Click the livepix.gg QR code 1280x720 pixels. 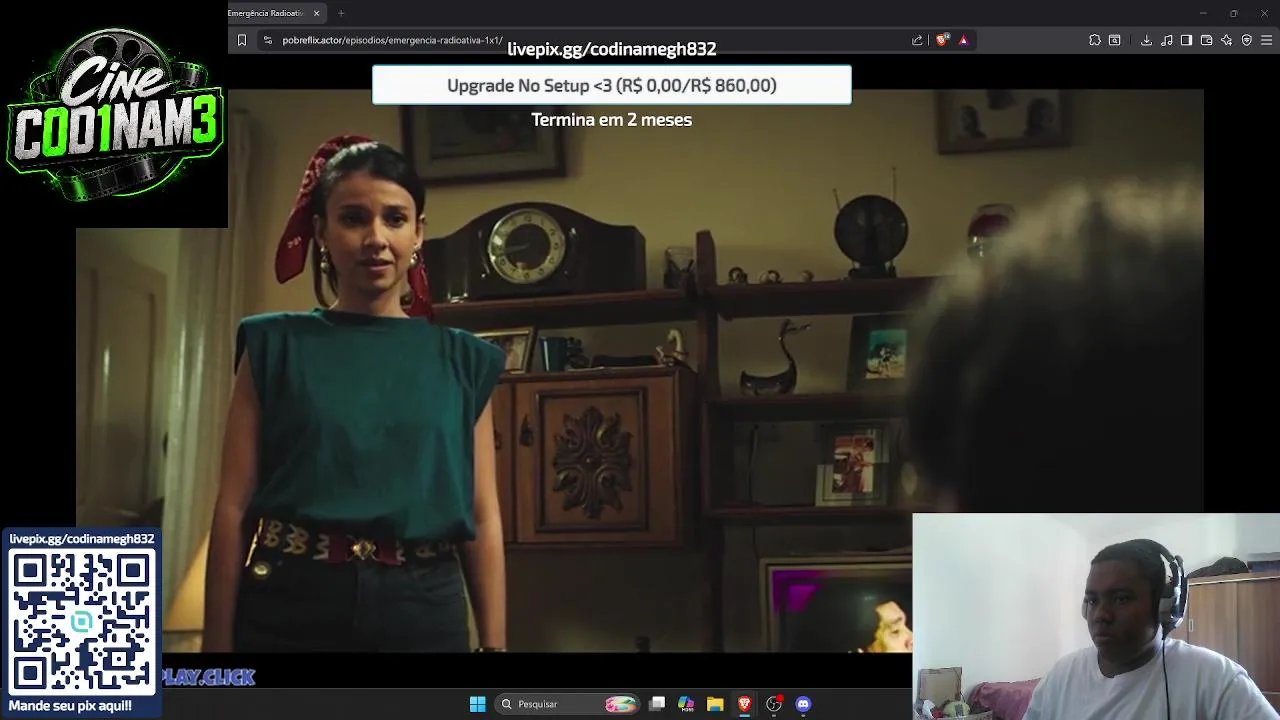point(82,622)
